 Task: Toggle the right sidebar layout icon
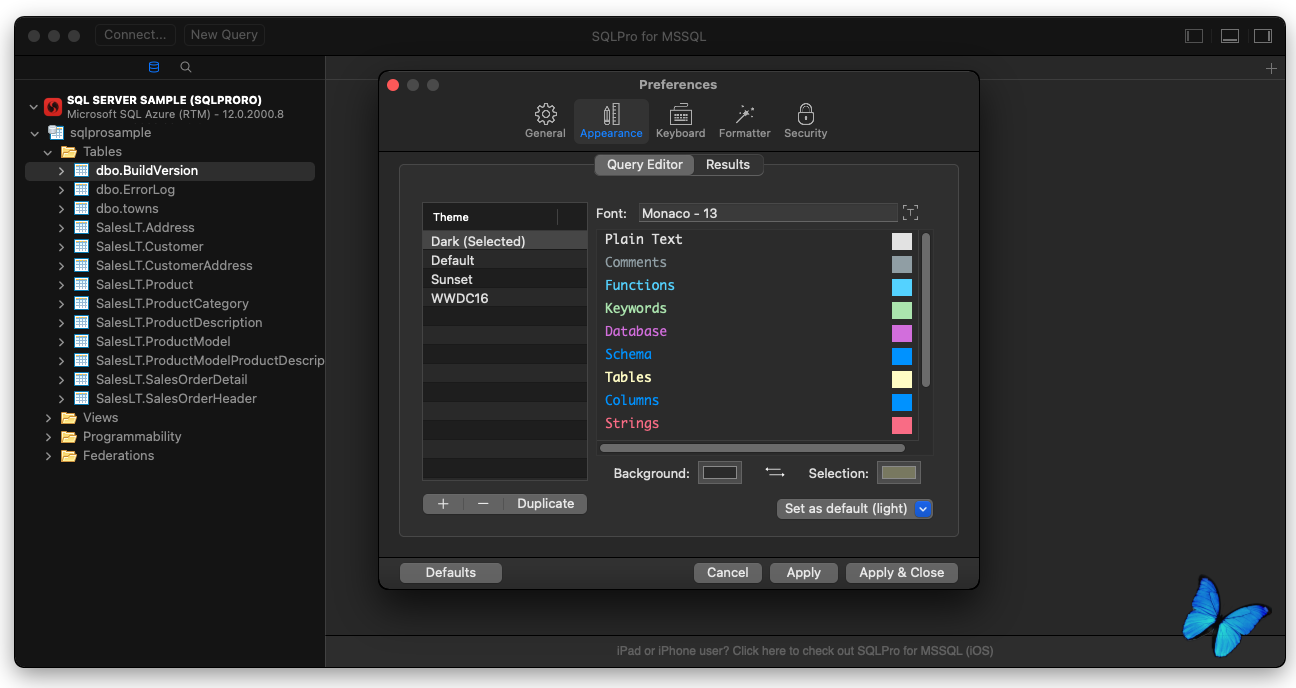coord(1263,35)
